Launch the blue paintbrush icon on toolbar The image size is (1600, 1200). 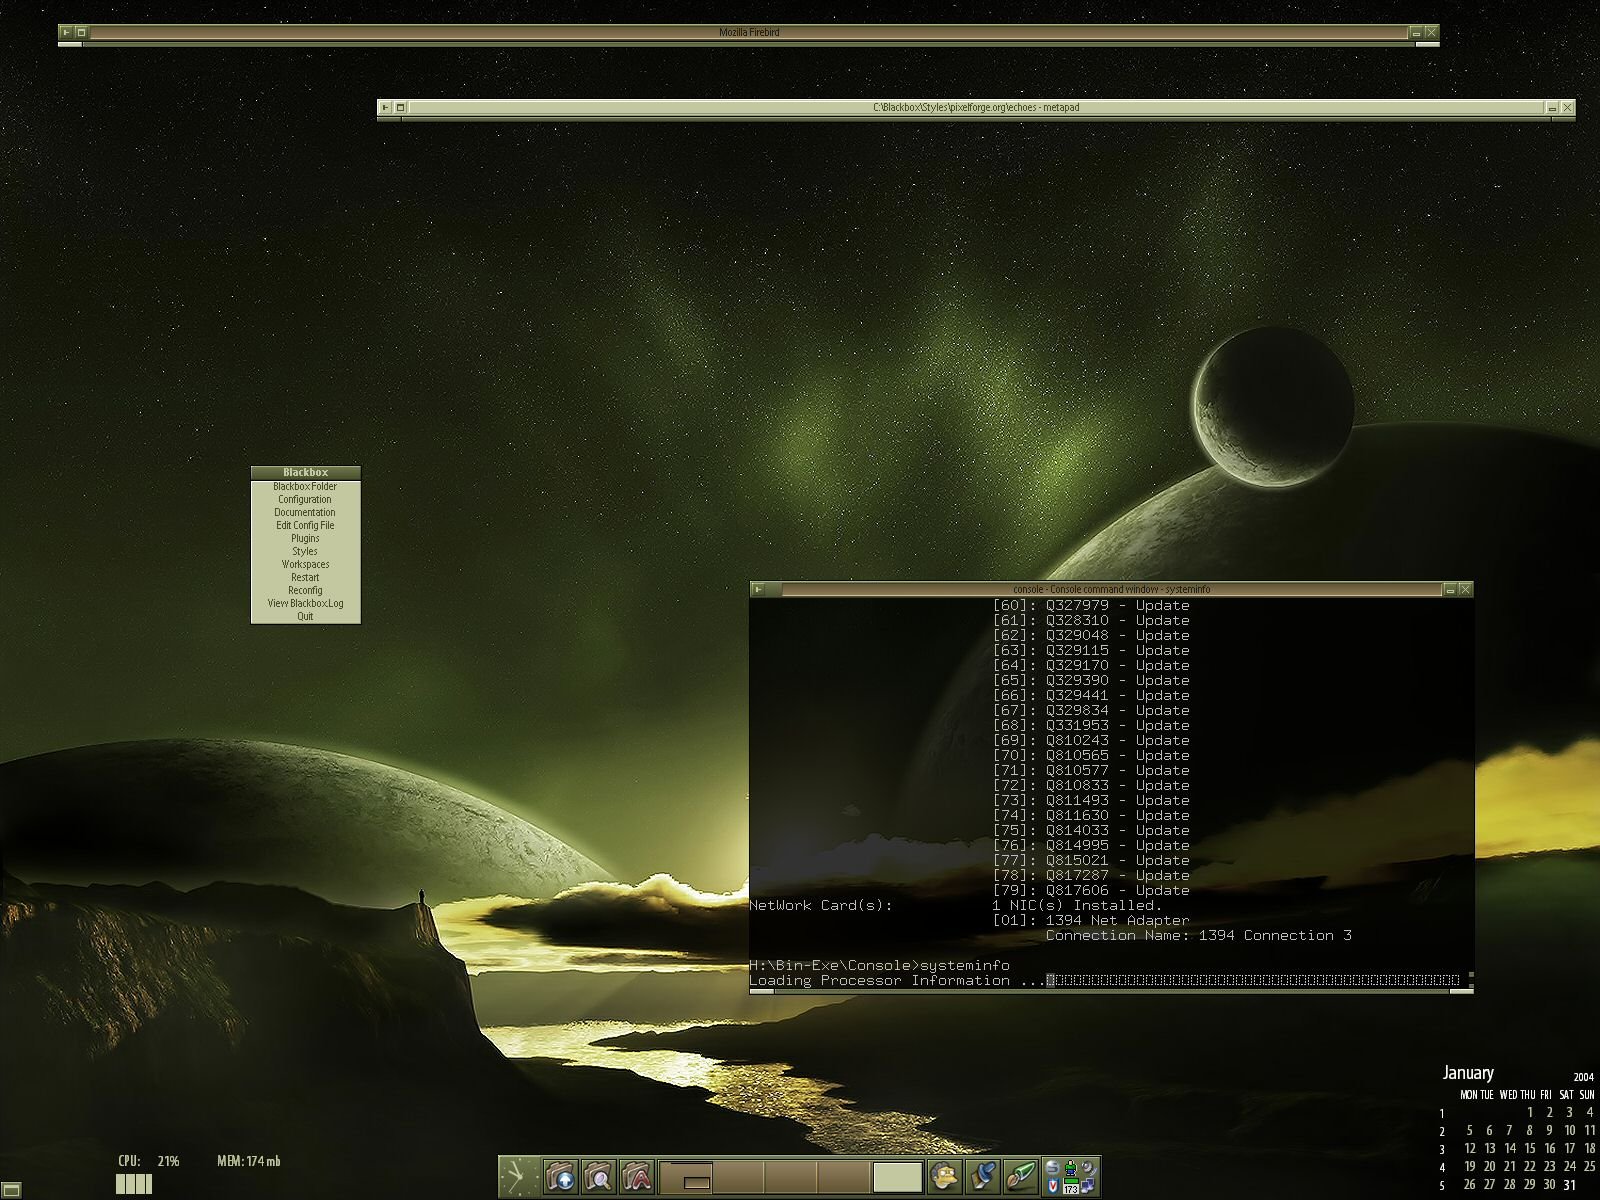(983, 1176)
